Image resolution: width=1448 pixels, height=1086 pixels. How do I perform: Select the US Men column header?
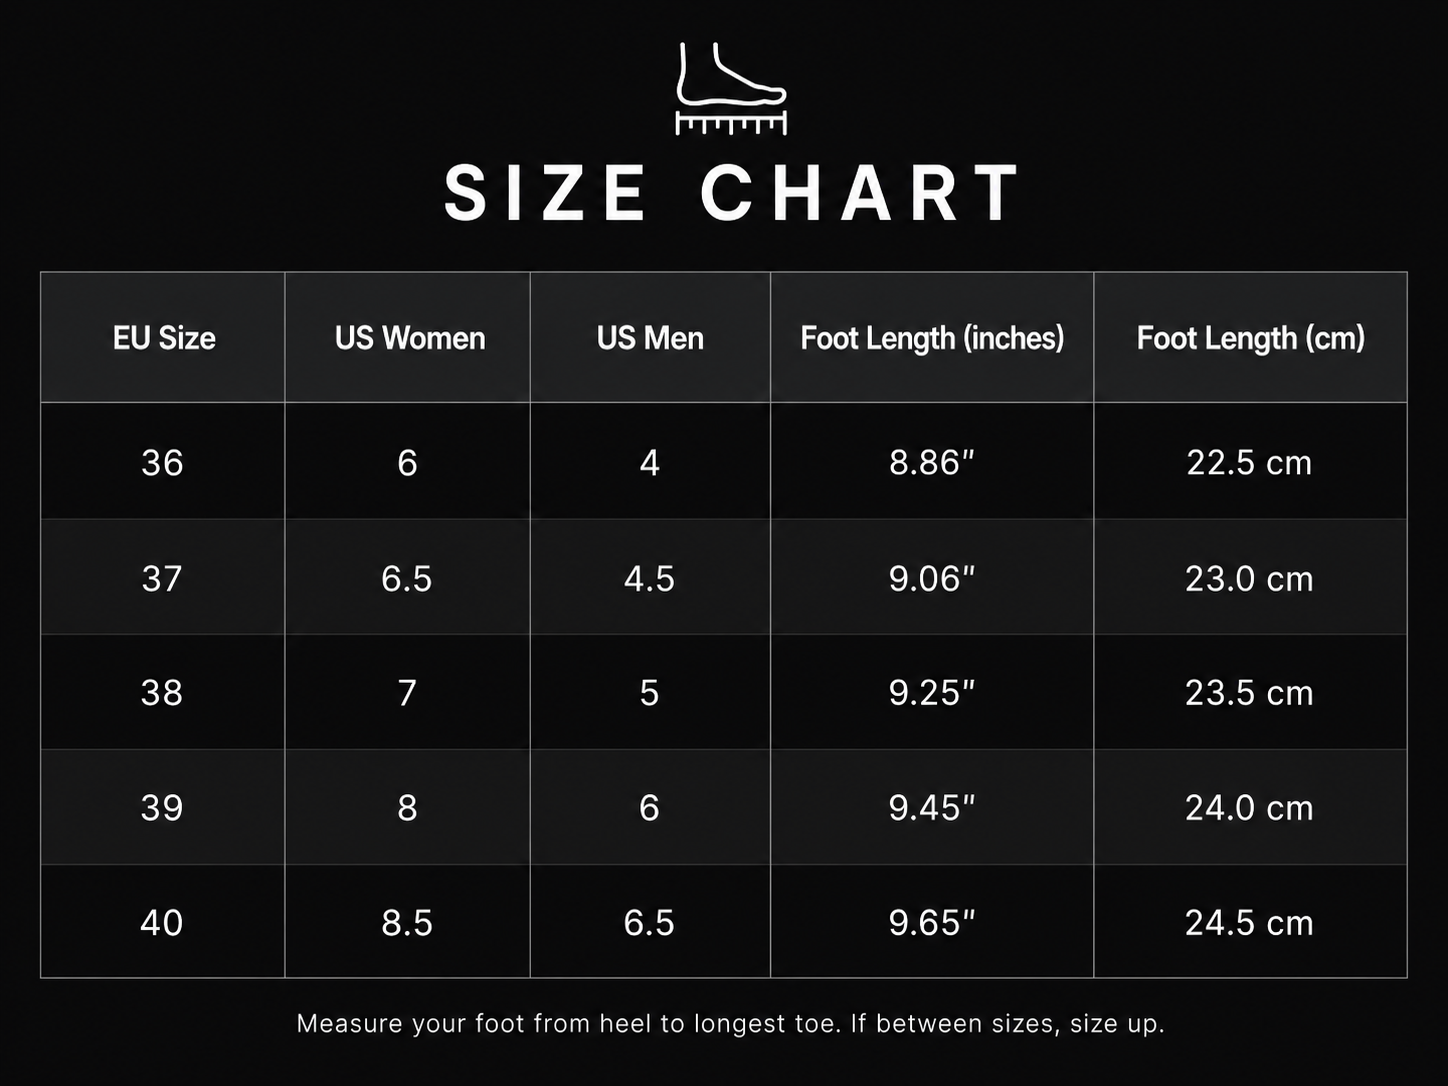pos(650,338)
